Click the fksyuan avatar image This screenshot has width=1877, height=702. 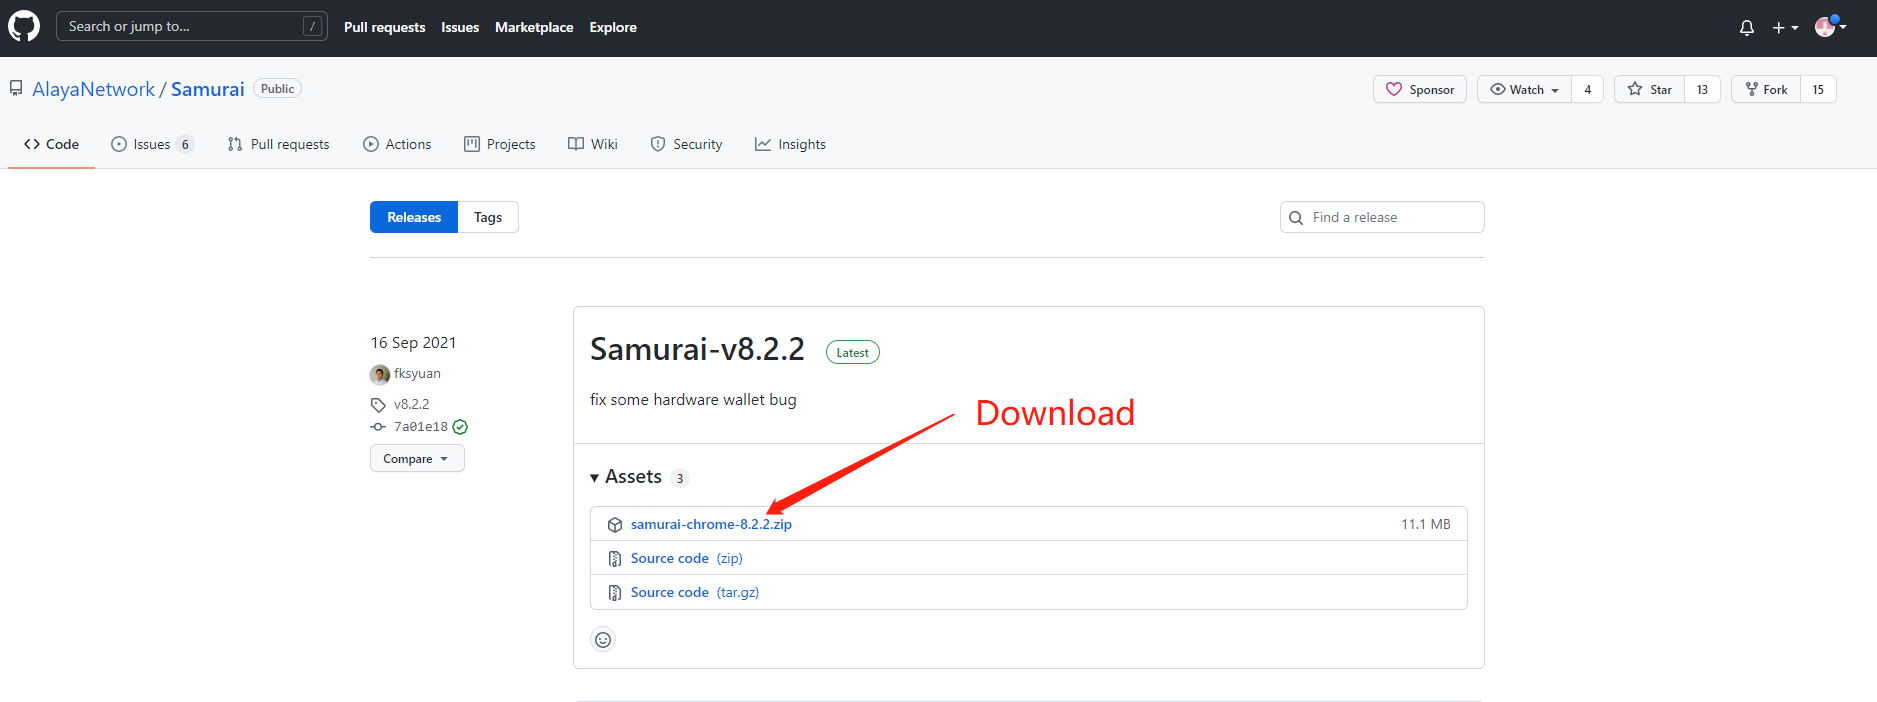click(x=380, y=374)
